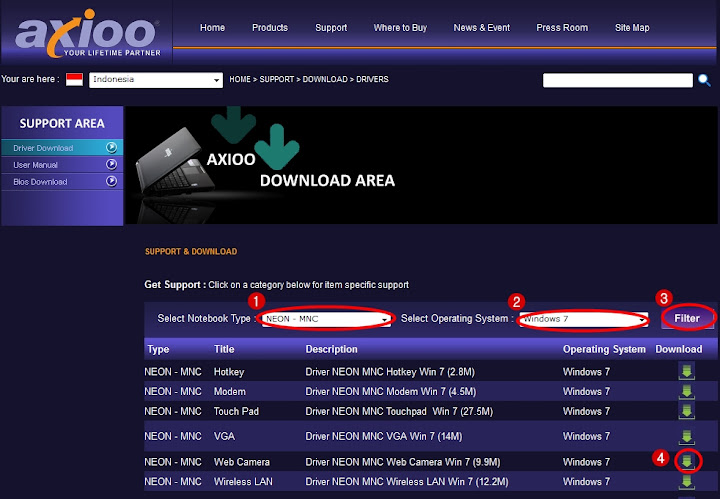Screen dimensions: 720x499
Task: Click 'Driver NEON MNC Web Camera Win 7 (9.9M)'
Action: tap(403, 462)
